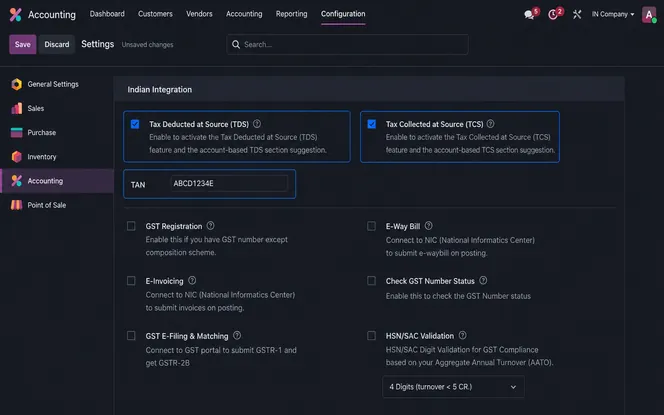This screenshot has width=664, height=415.
Task: Save the settings changes
Action: (23, 44)
